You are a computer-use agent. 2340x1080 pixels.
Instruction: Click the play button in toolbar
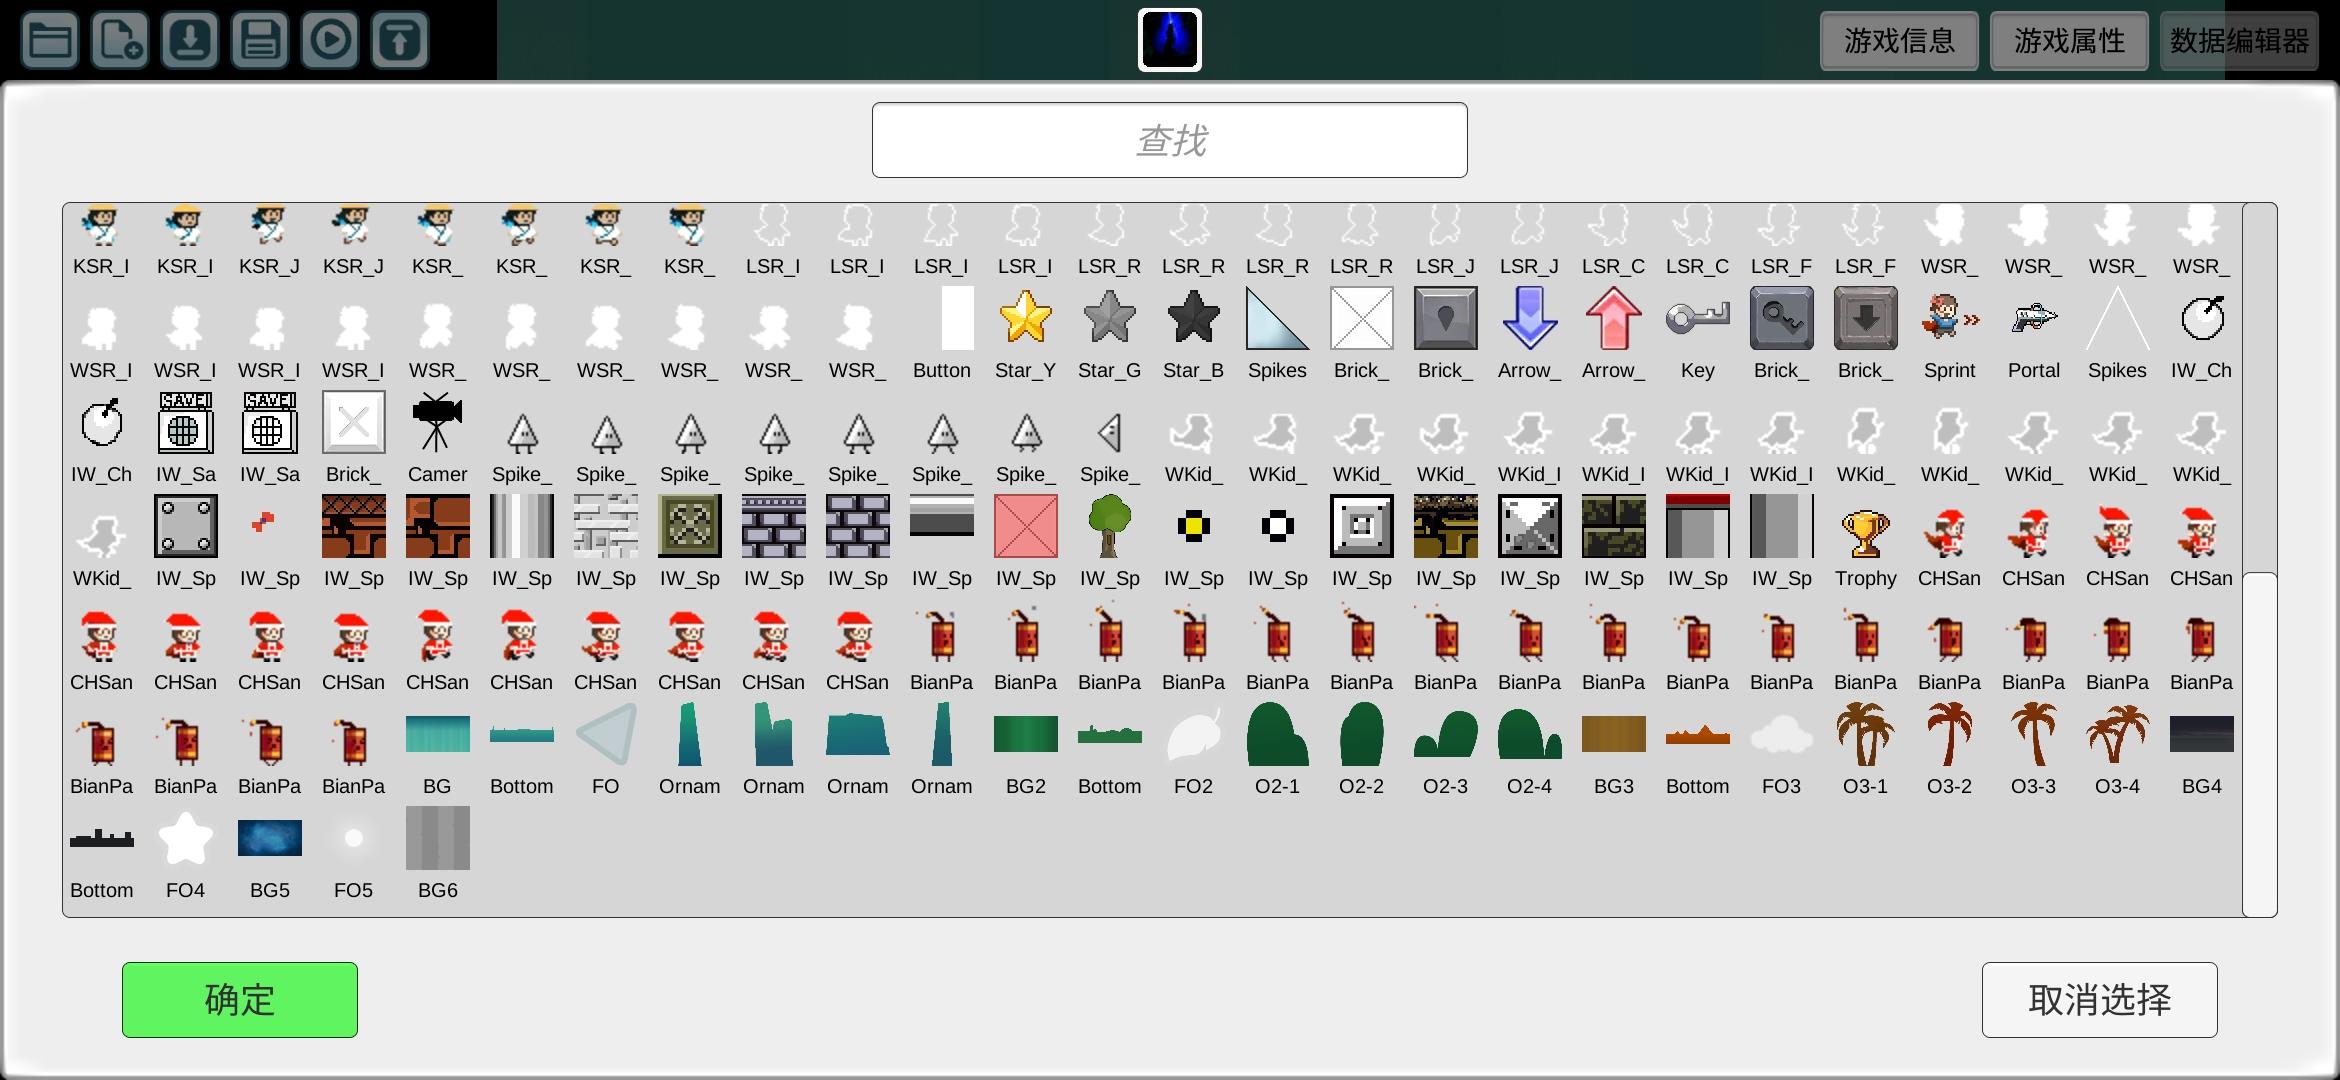click(330, 40)
